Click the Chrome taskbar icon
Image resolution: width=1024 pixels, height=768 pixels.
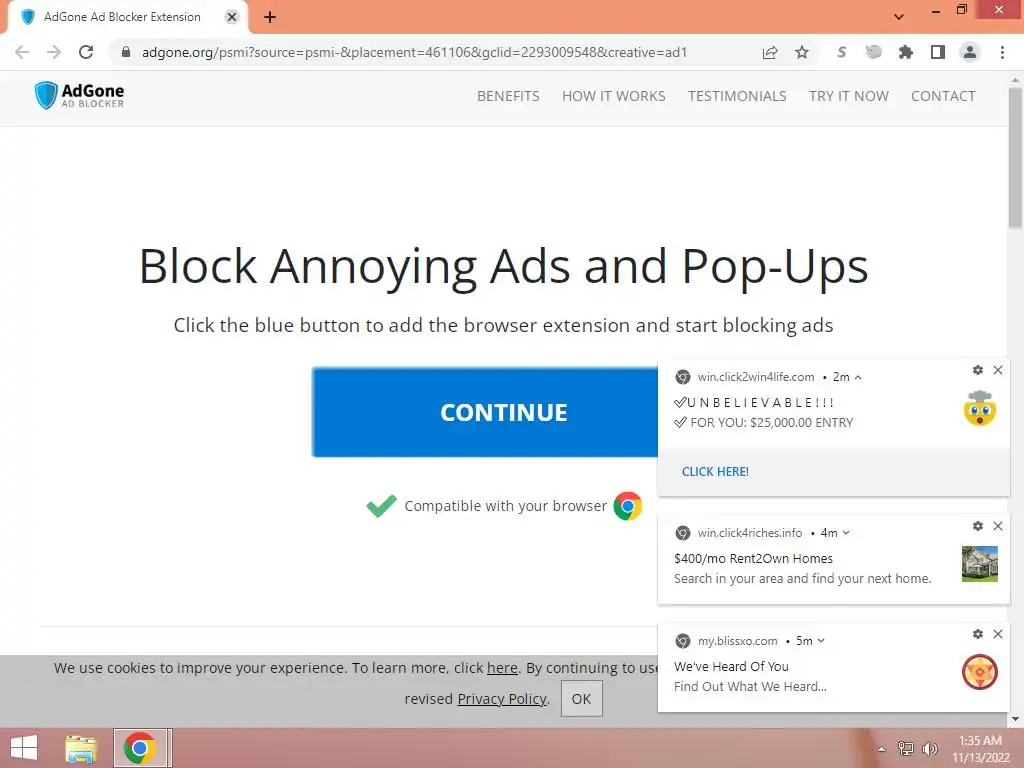(x=140, y=748)
